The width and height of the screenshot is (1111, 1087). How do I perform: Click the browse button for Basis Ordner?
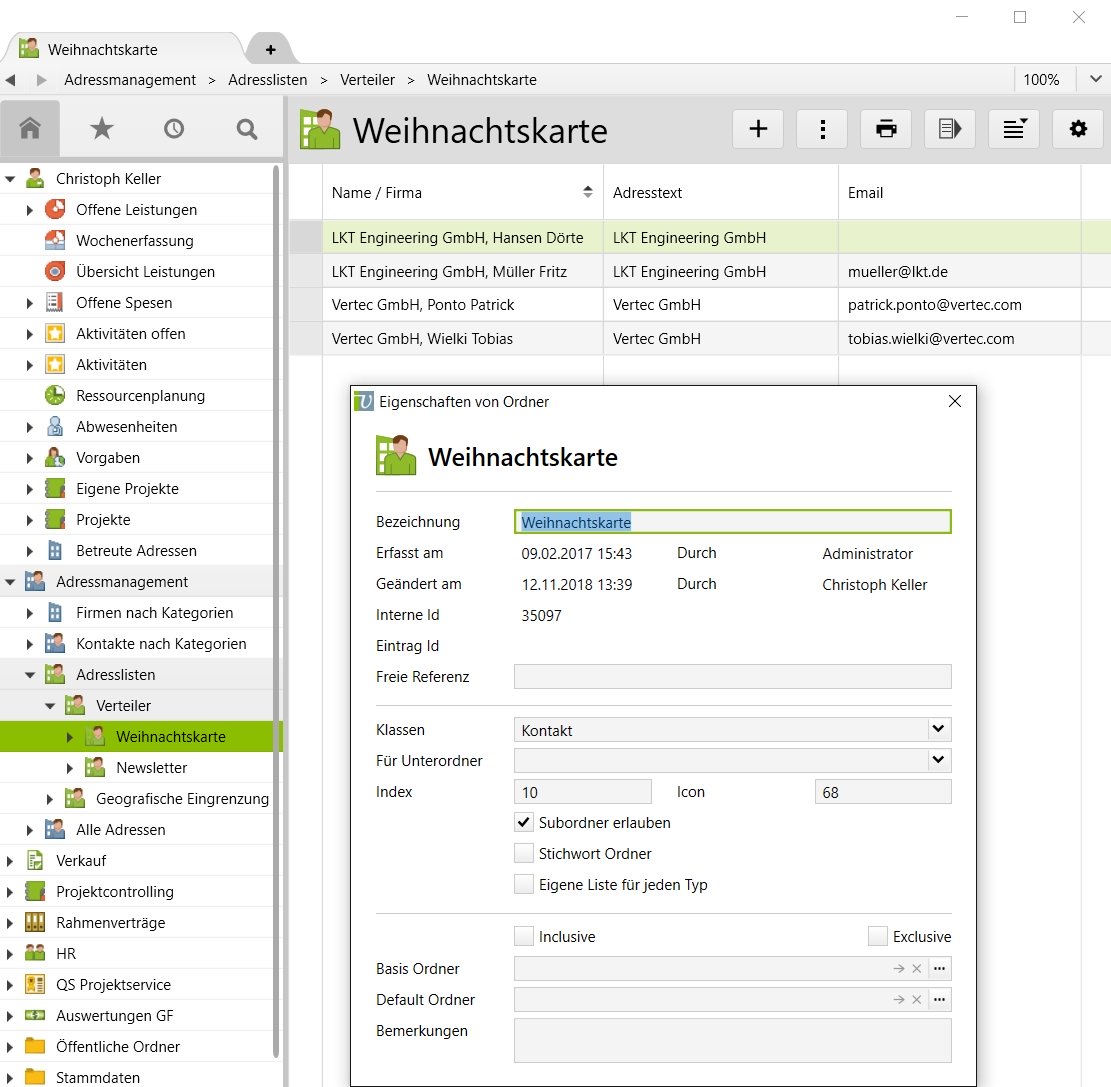pos(939,969)
